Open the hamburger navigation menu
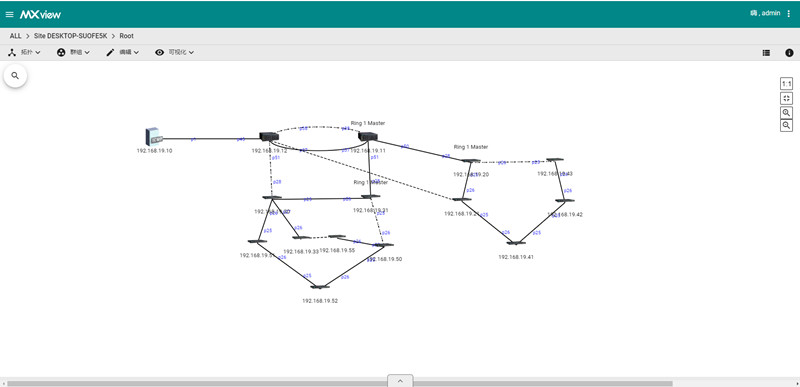The width and height of the screenshot is (800, 387). click(9, 14)
